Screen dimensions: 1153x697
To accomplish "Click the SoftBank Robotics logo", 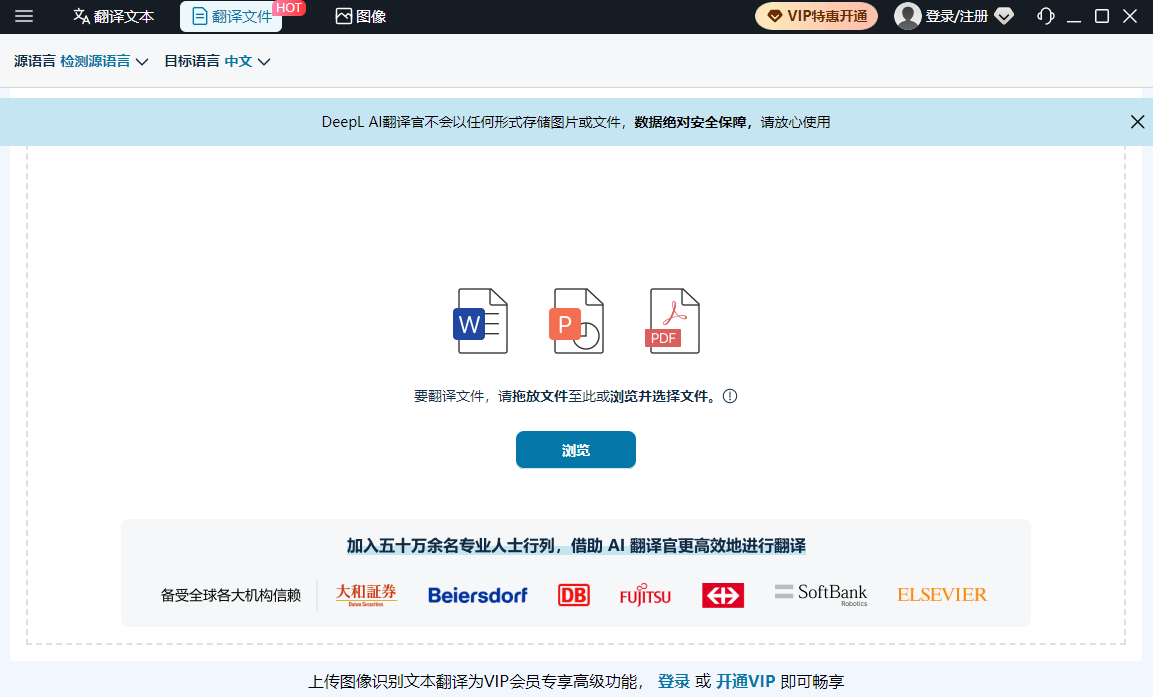I will pyautogui.click(x=821, y=594).
